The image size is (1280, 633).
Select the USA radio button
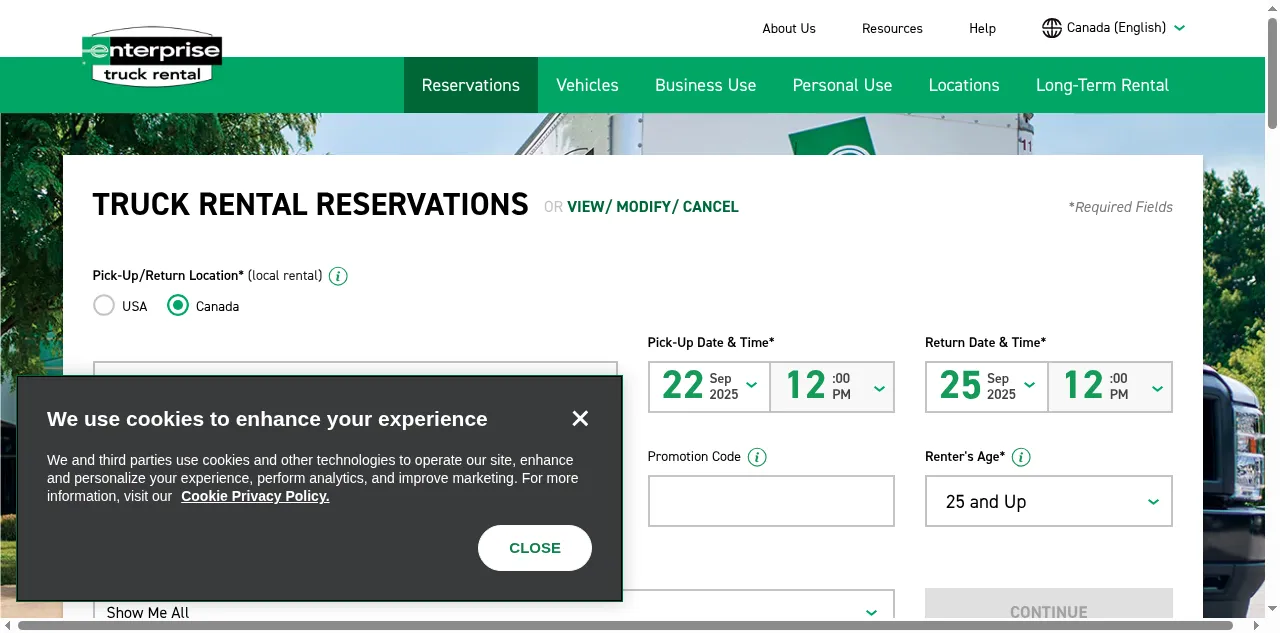[x=104, y=306]
